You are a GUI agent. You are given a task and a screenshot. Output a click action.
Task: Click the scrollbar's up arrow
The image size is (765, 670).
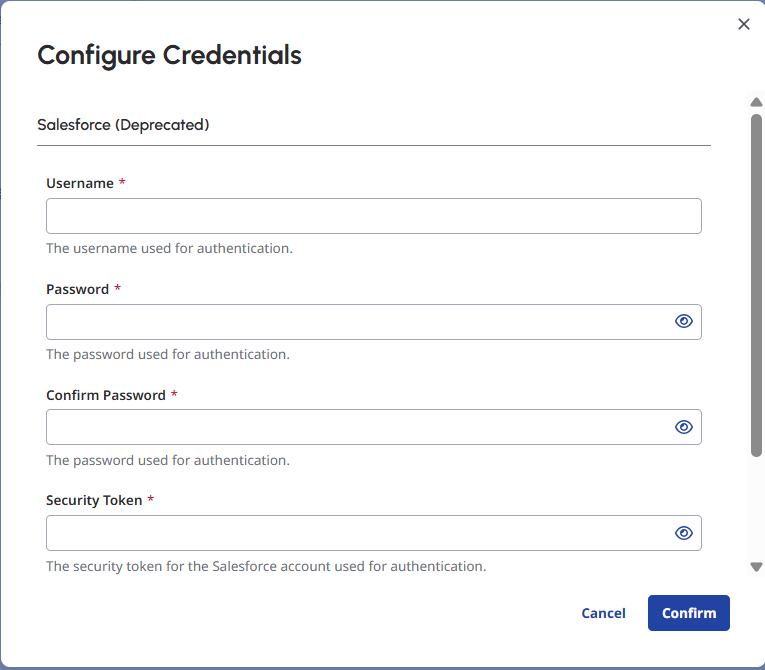pyautogui.click(x=756, y=102)
